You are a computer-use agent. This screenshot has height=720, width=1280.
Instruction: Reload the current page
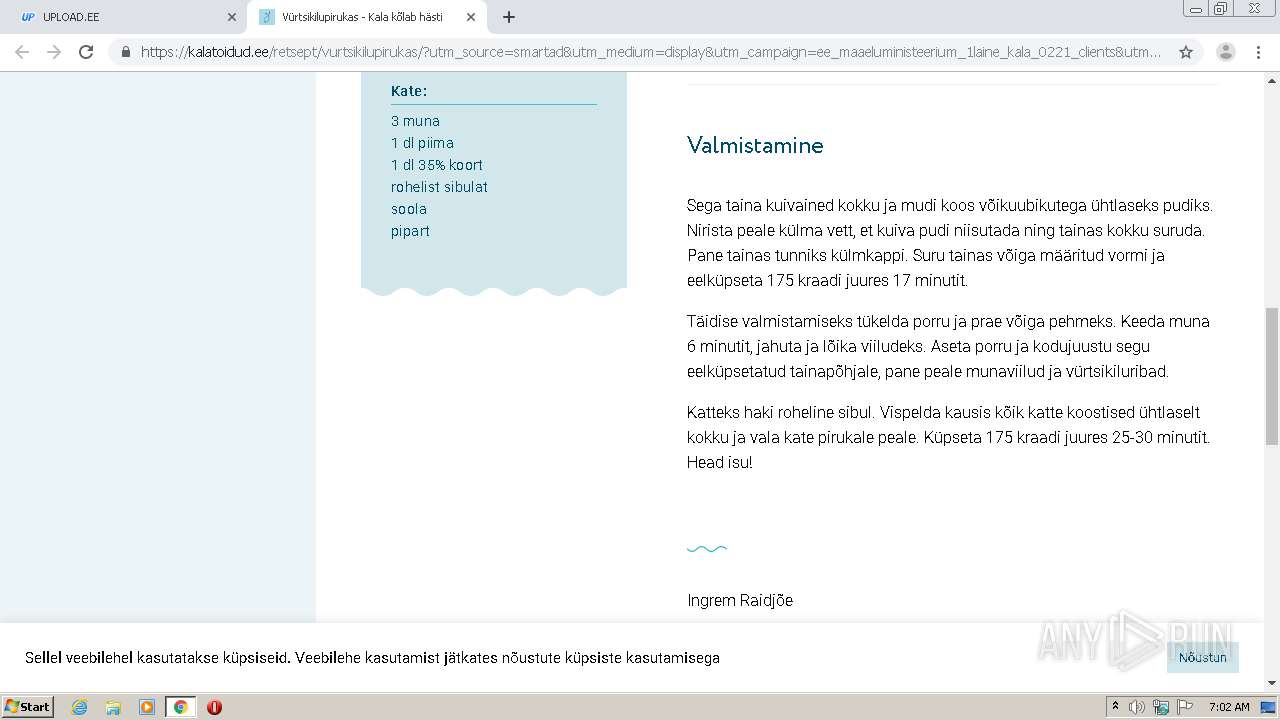click(86, 52)
